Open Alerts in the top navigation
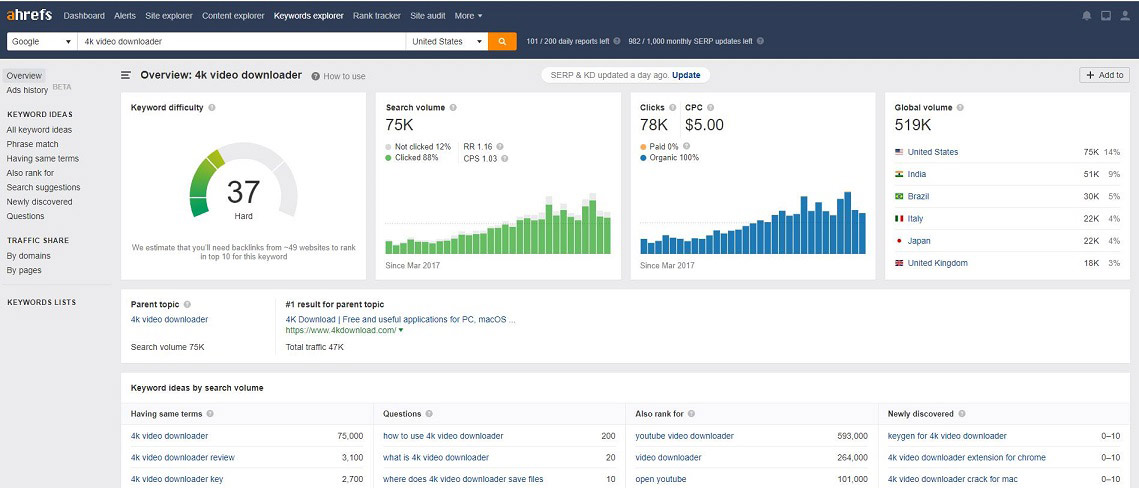Image resolution: width=1139 pixels, height=488 pixels. [x=126, y=15]
